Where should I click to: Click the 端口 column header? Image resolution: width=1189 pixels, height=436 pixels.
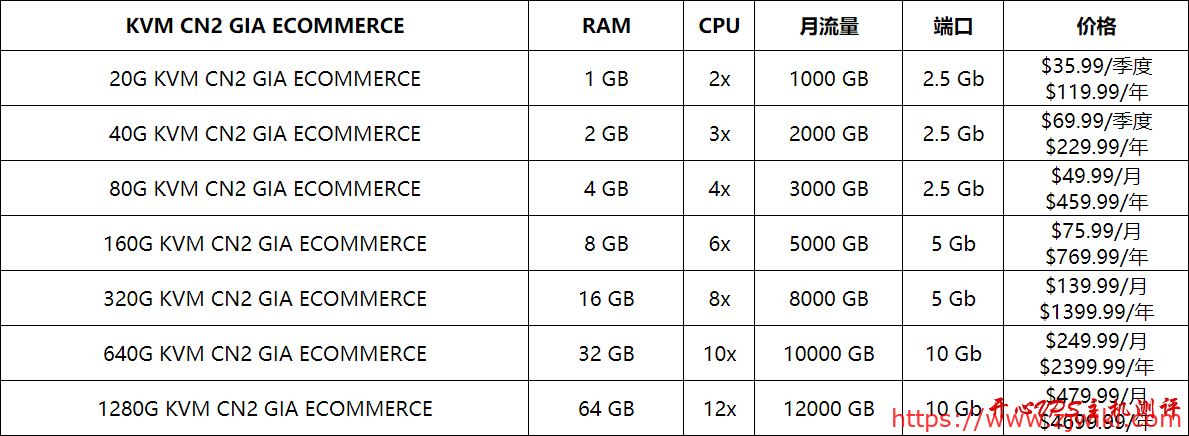pos(953,26)
